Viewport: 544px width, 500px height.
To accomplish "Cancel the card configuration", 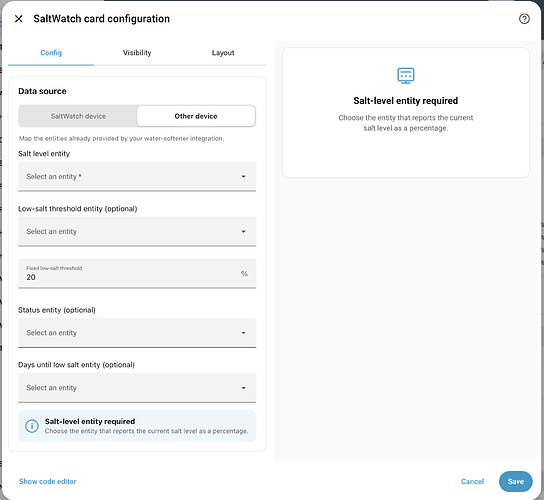I will (472, 481).
